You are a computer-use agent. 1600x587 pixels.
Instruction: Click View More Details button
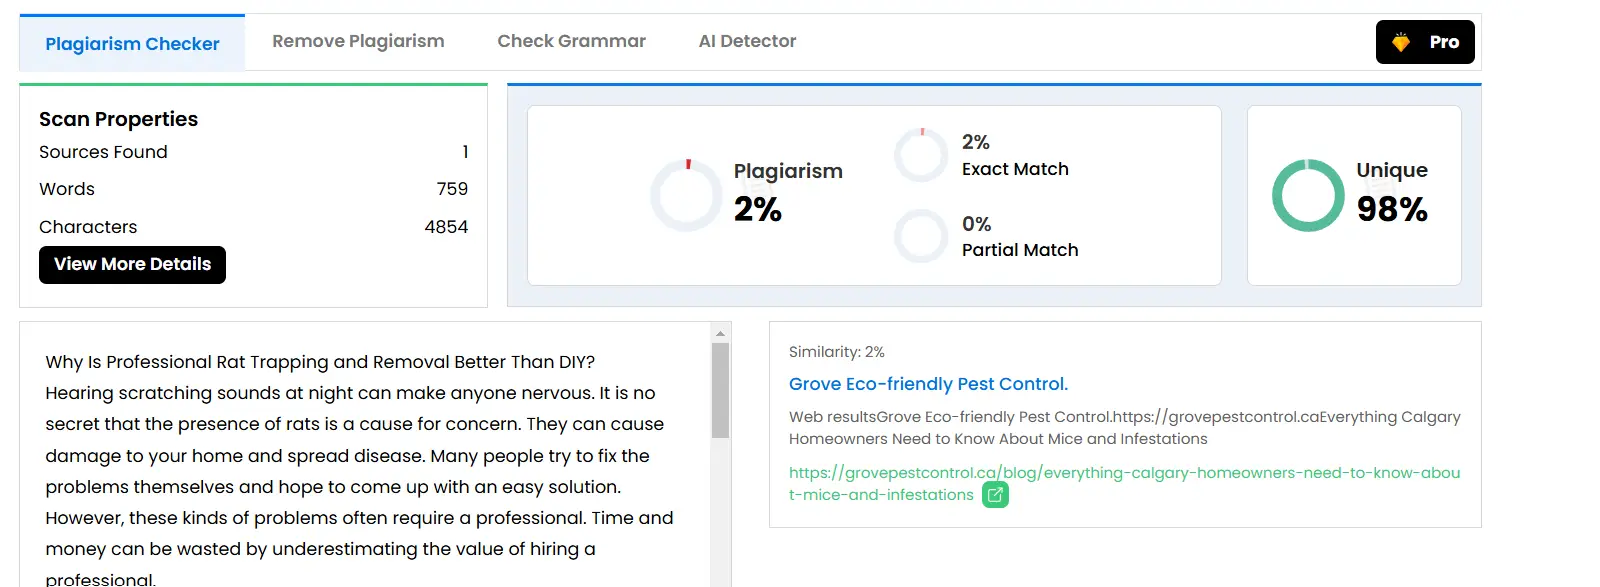click(x=132, y=265)
